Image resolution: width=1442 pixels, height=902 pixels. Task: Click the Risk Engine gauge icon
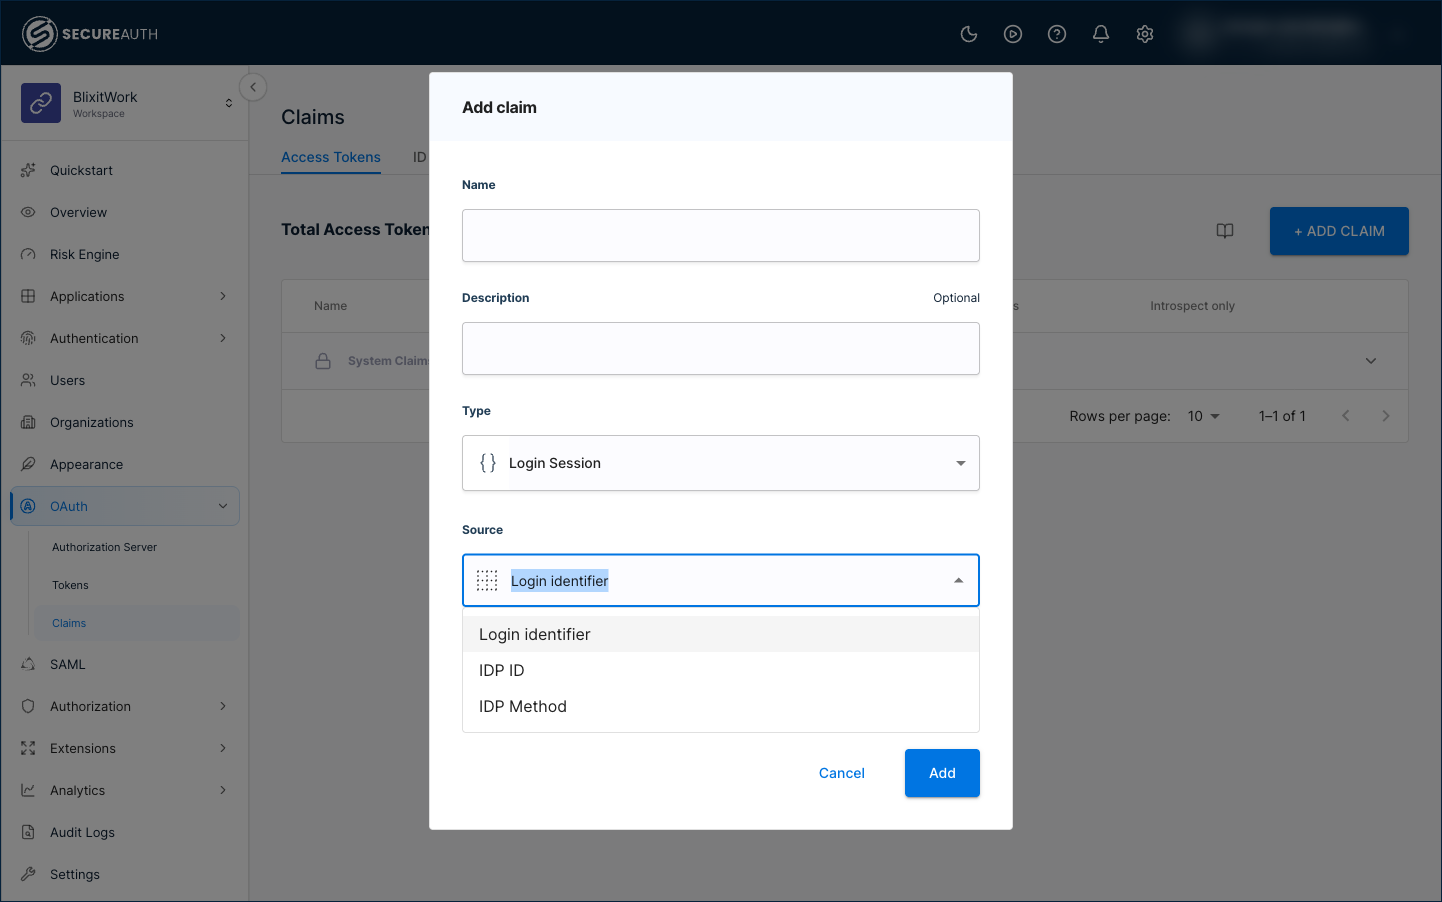[x=28, y=254]
